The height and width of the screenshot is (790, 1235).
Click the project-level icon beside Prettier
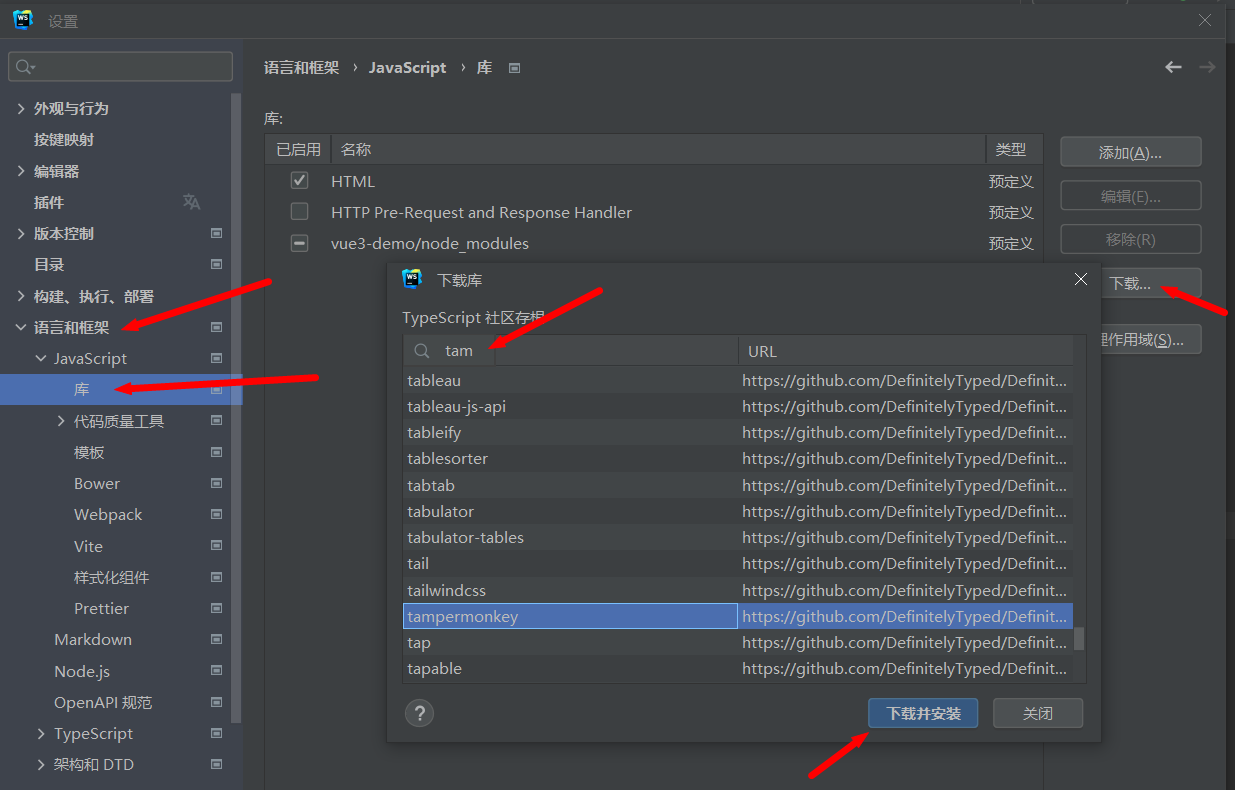216,608
